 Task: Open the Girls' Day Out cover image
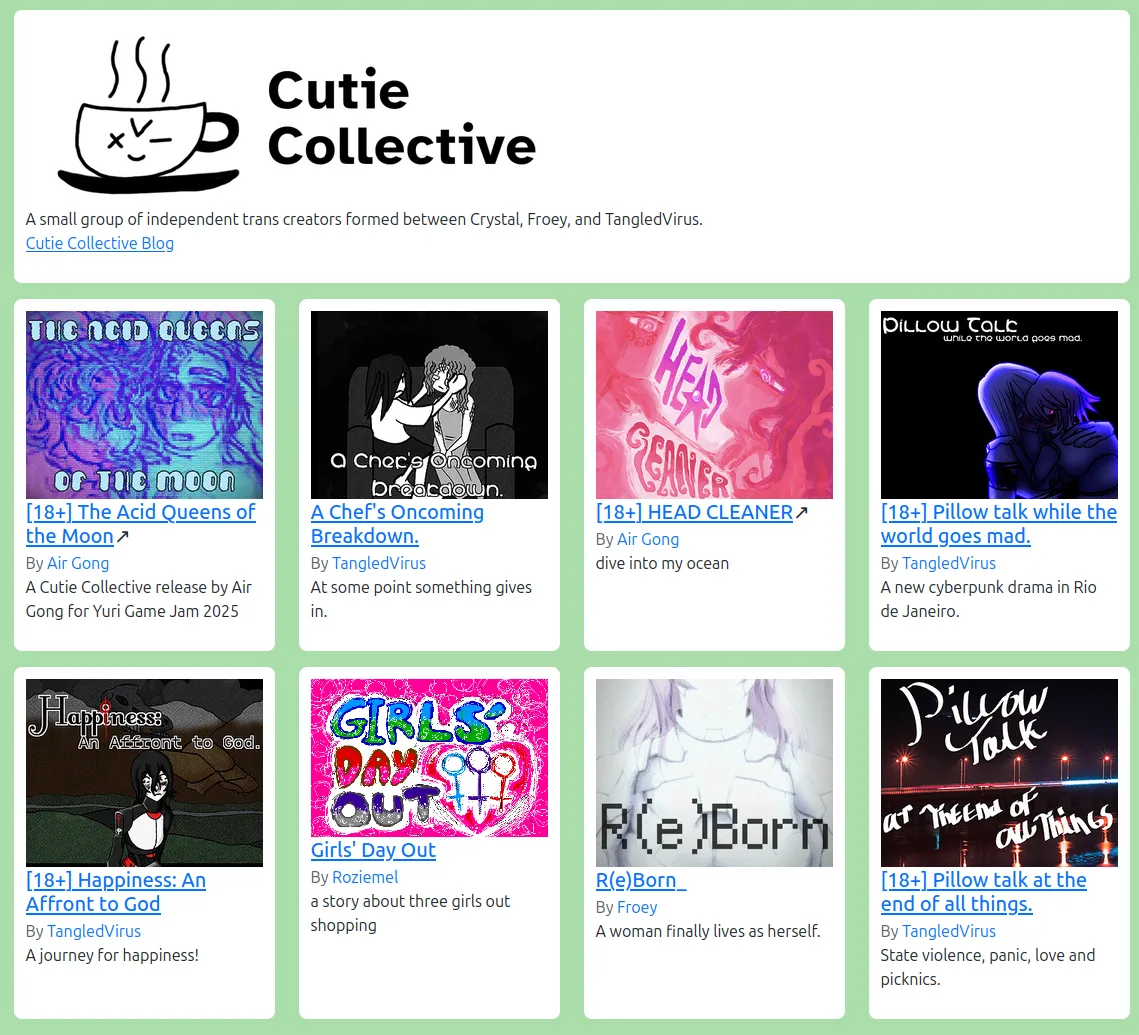tap(429, 758)
